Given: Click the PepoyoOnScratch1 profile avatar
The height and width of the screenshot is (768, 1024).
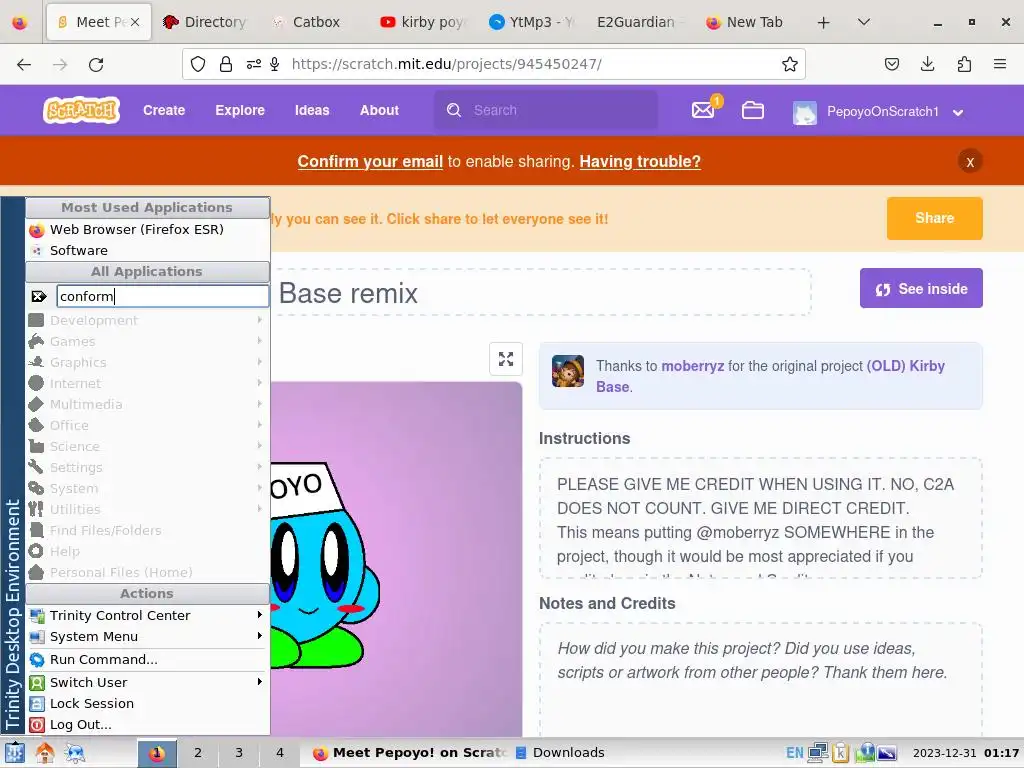Looking at the screenshot, I should [805, 112].
